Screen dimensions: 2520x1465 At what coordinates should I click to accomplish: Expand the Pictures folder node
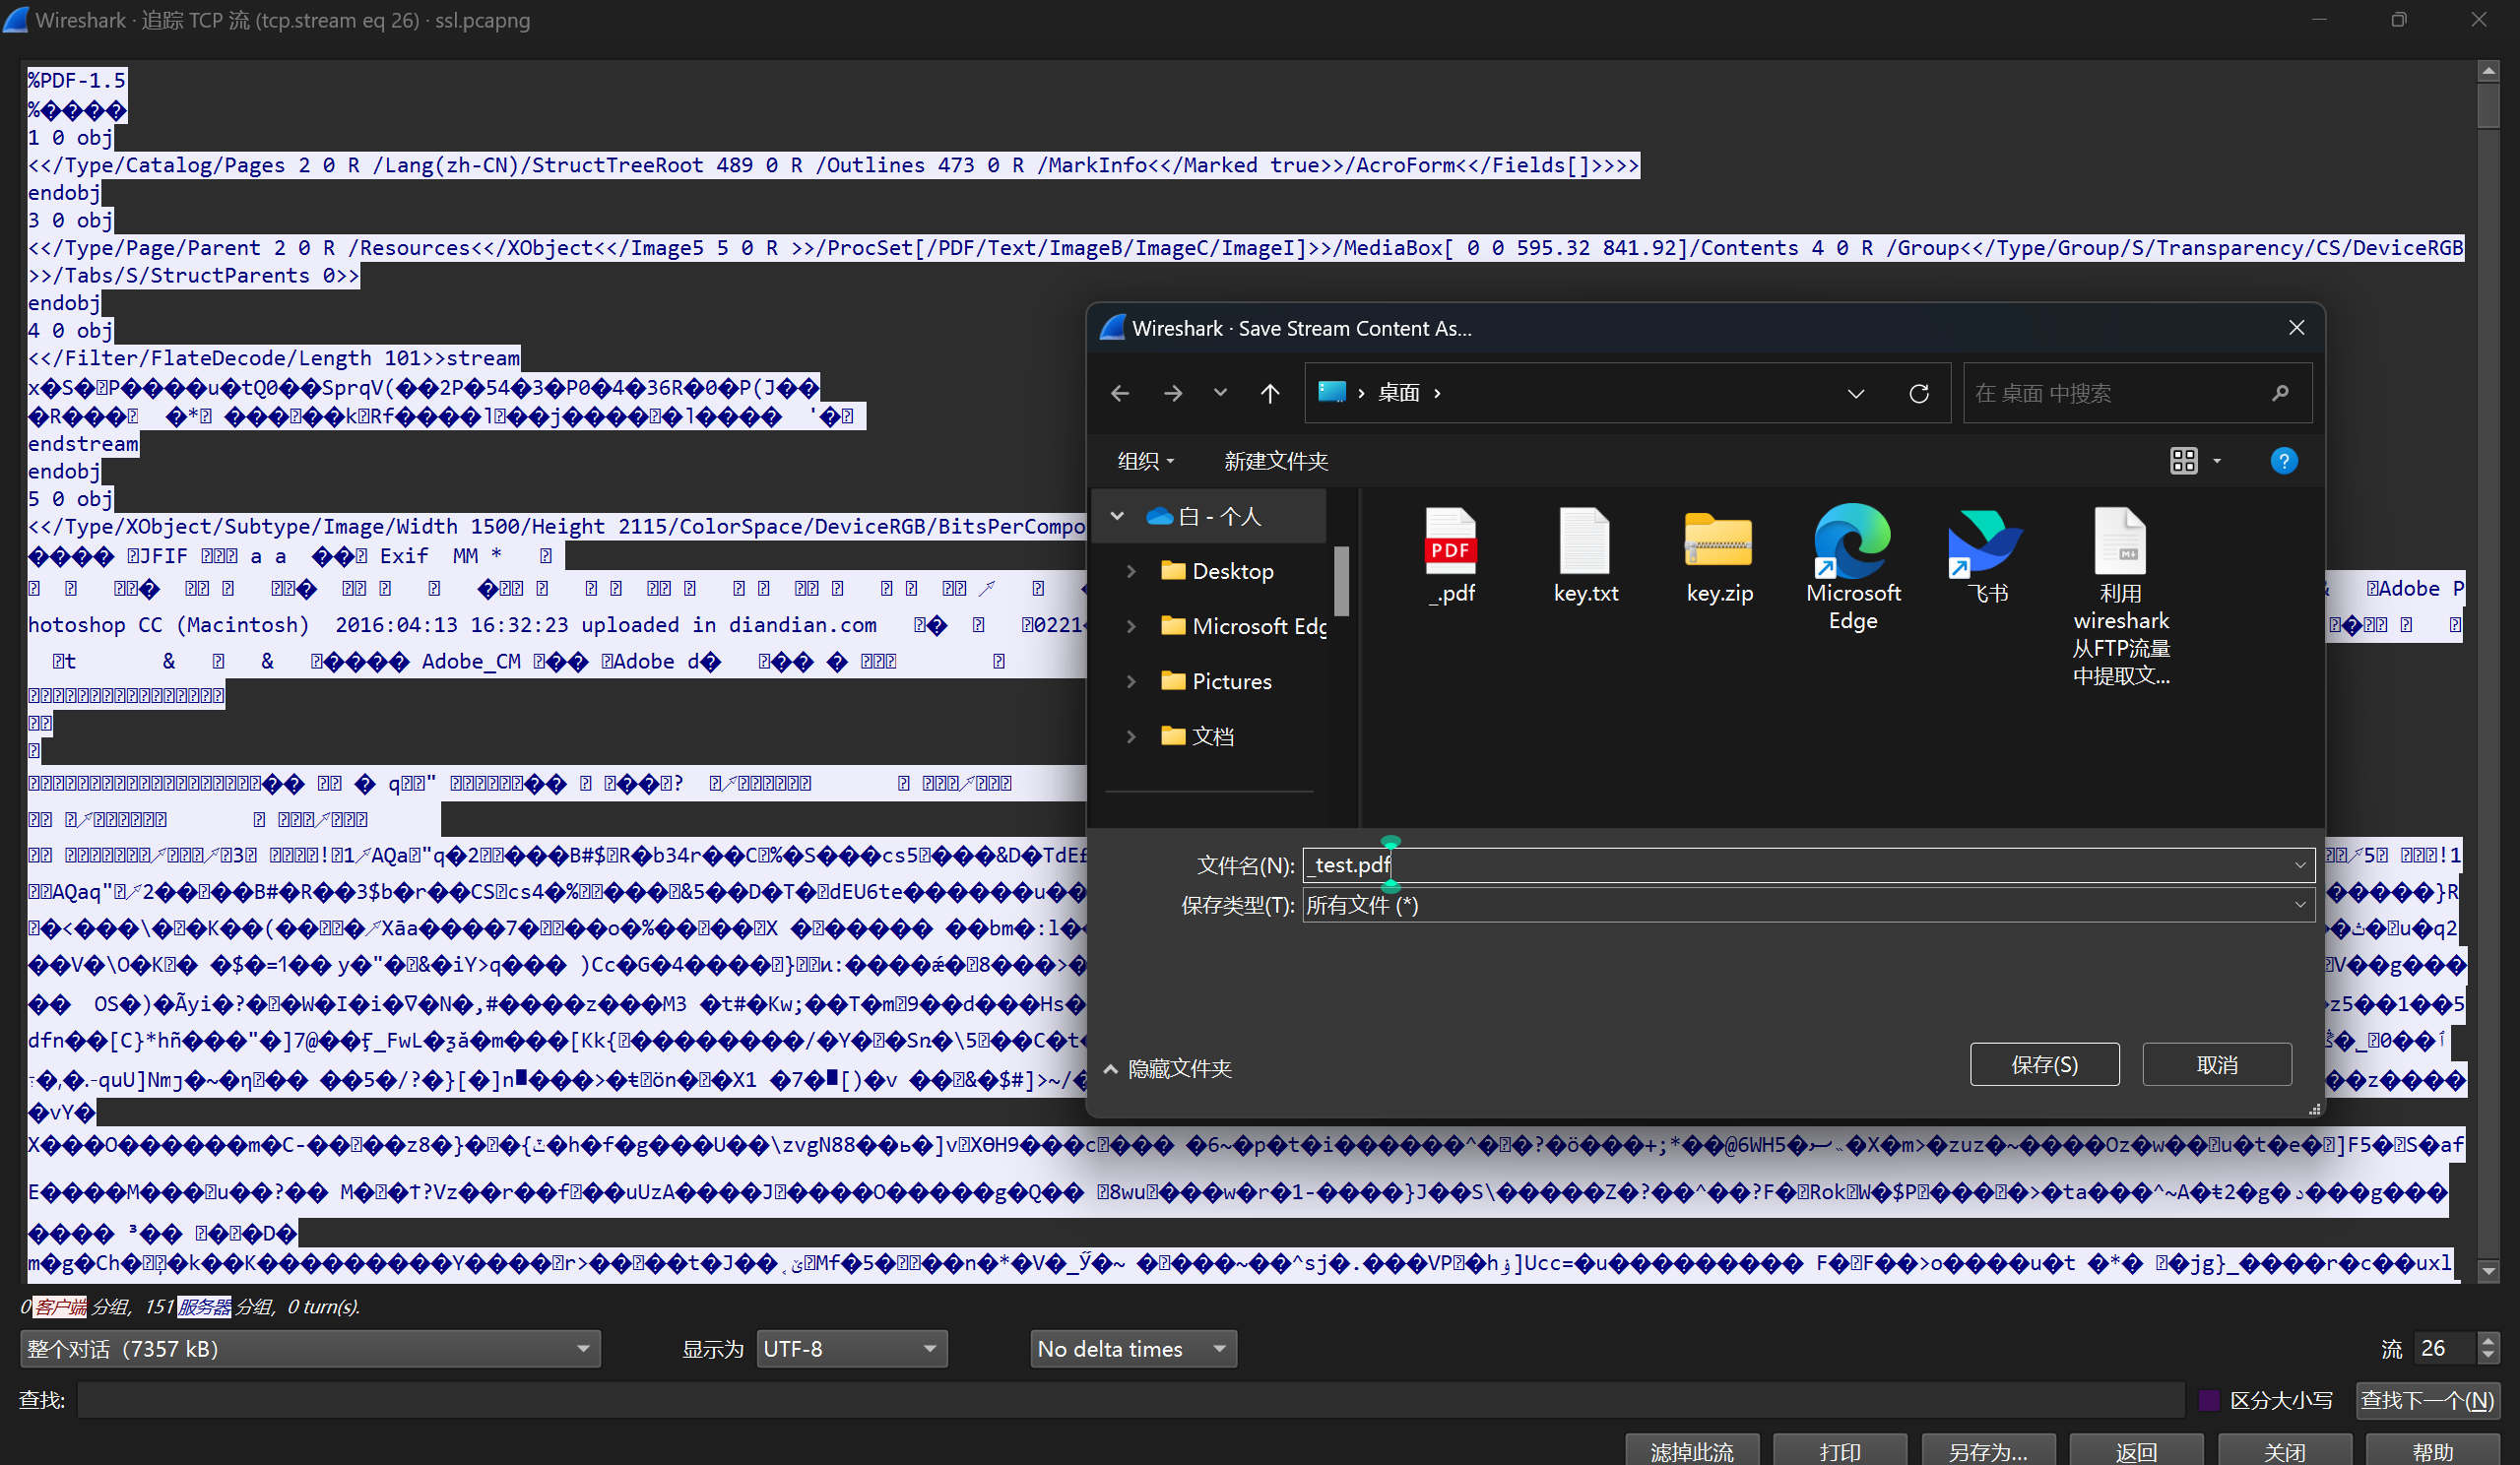point(1131,681)
